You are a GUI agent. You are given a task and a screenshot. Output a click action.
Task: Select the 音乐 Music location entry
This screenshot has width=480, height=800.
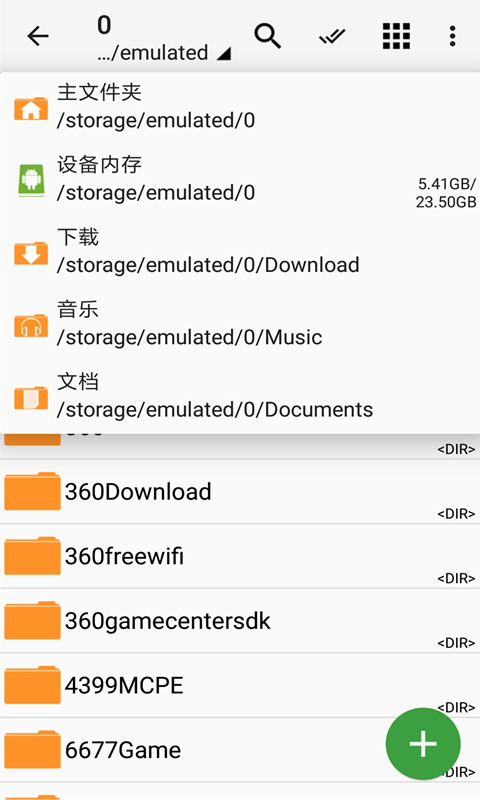click(x=240, y=324)
